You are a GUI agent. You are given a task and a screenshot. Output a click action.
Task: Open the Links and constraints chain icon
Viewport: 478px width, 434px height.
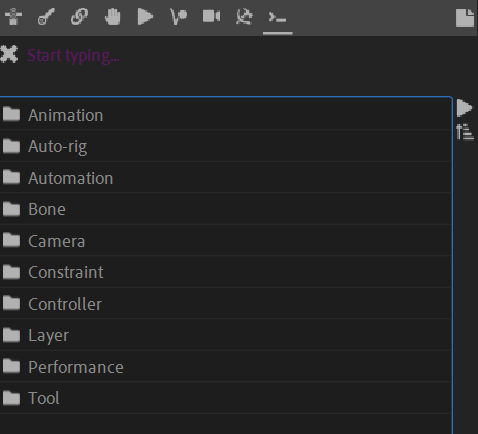coord(80,17)
